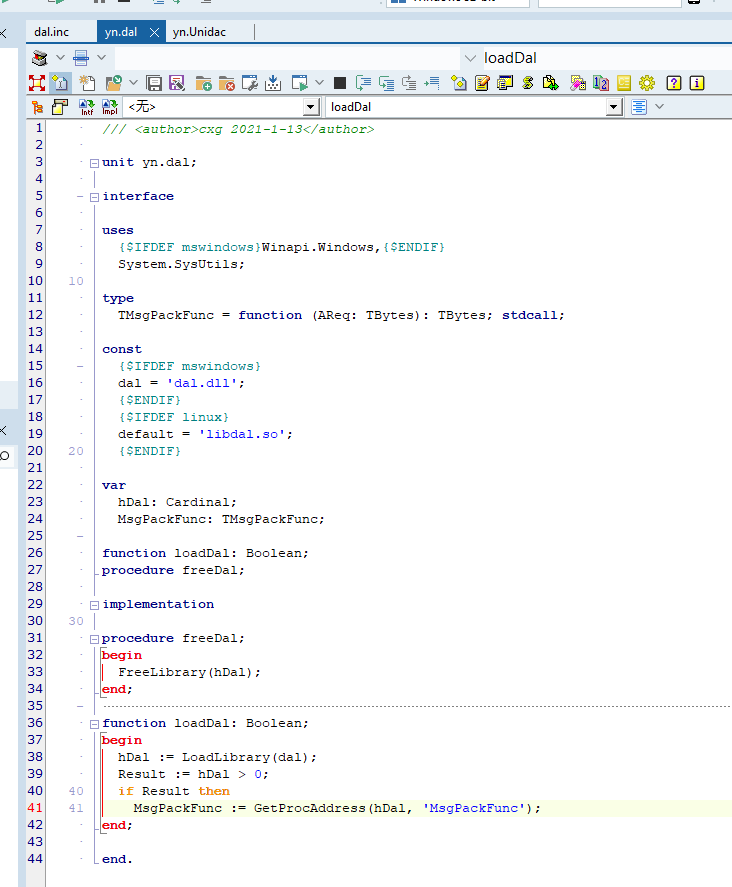The image size is (732, 887).
Task: Jump to interface with the Intf icon
Action: [x=87, y=107]
